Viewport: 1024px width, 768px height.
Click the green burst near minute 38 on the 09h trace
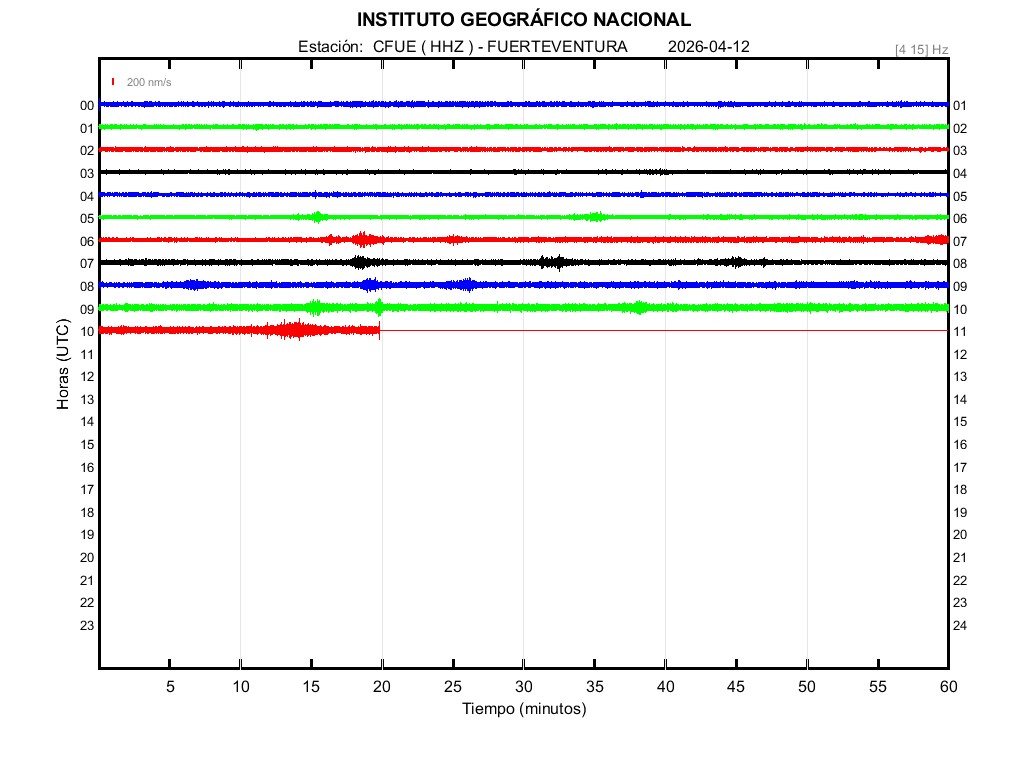coord(639,307)
